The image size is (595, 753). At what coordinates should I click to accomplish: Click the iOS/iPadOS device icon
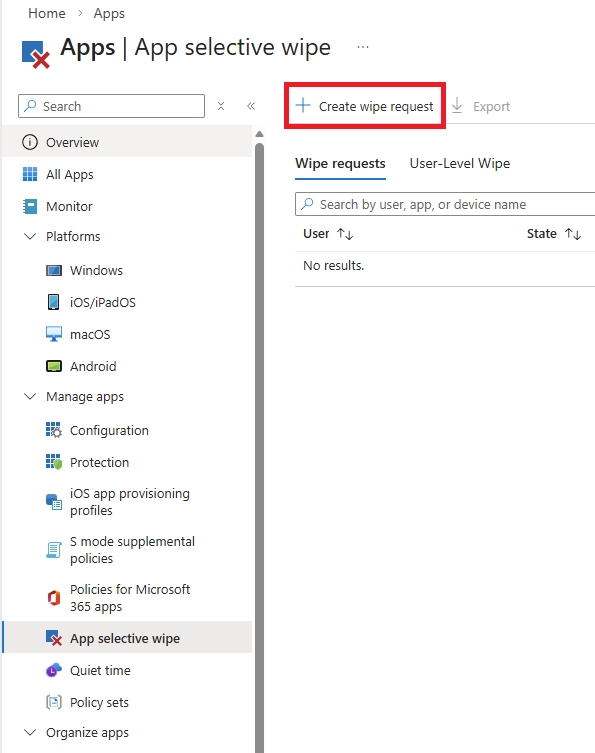(54, 302)
